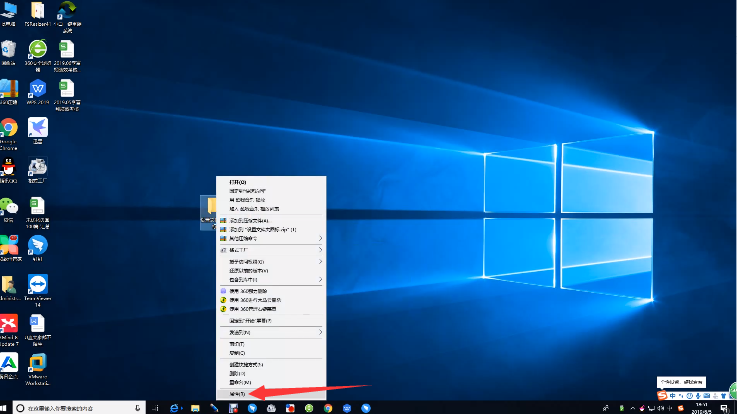The image size is (737, 414).
Task: Select Rename in the context menu
Action: [x=238, y=381]
